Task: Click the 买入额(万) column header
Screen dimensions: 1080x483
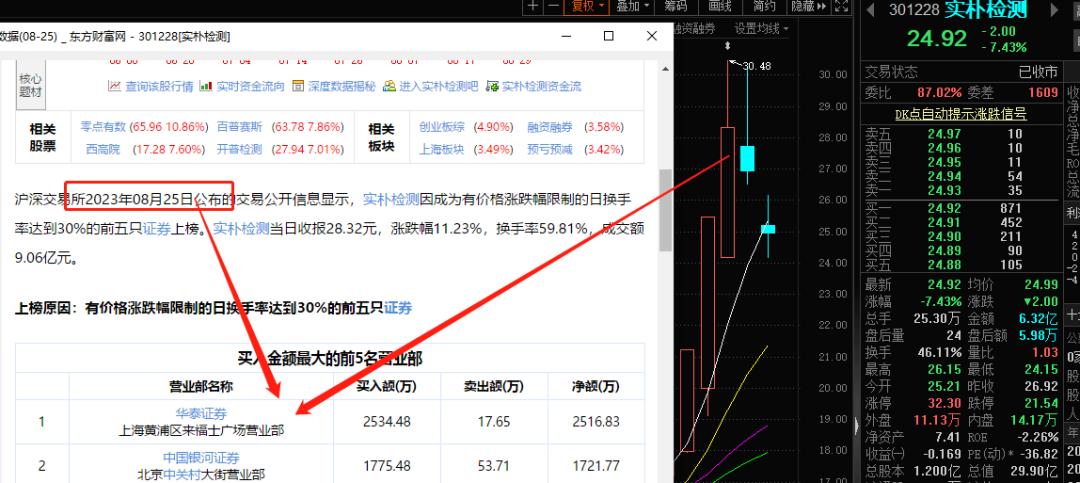Action: coord(386,387)
